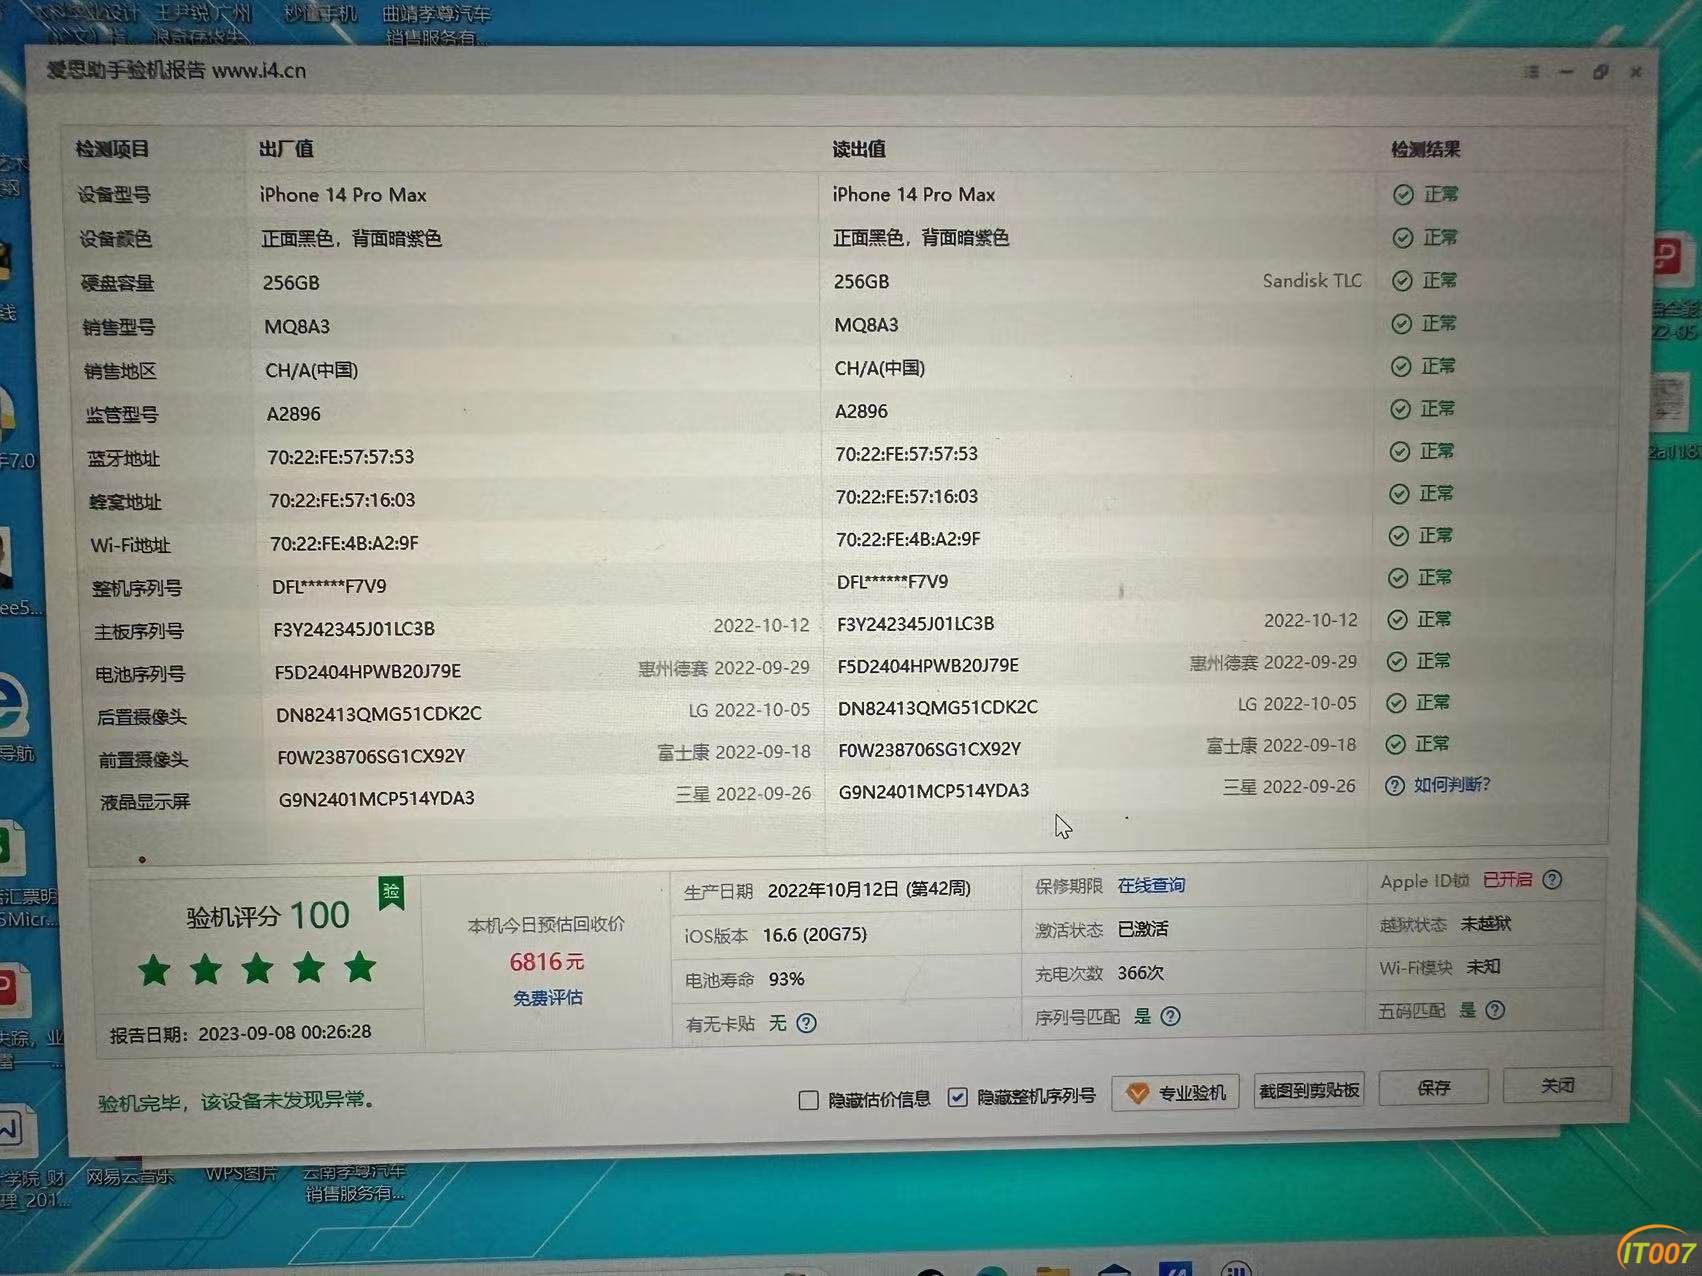This screenshot has height=1276, width=1702.
Task: Click check icon in 监管型号 row
Action: click(x=1401, y=409)
